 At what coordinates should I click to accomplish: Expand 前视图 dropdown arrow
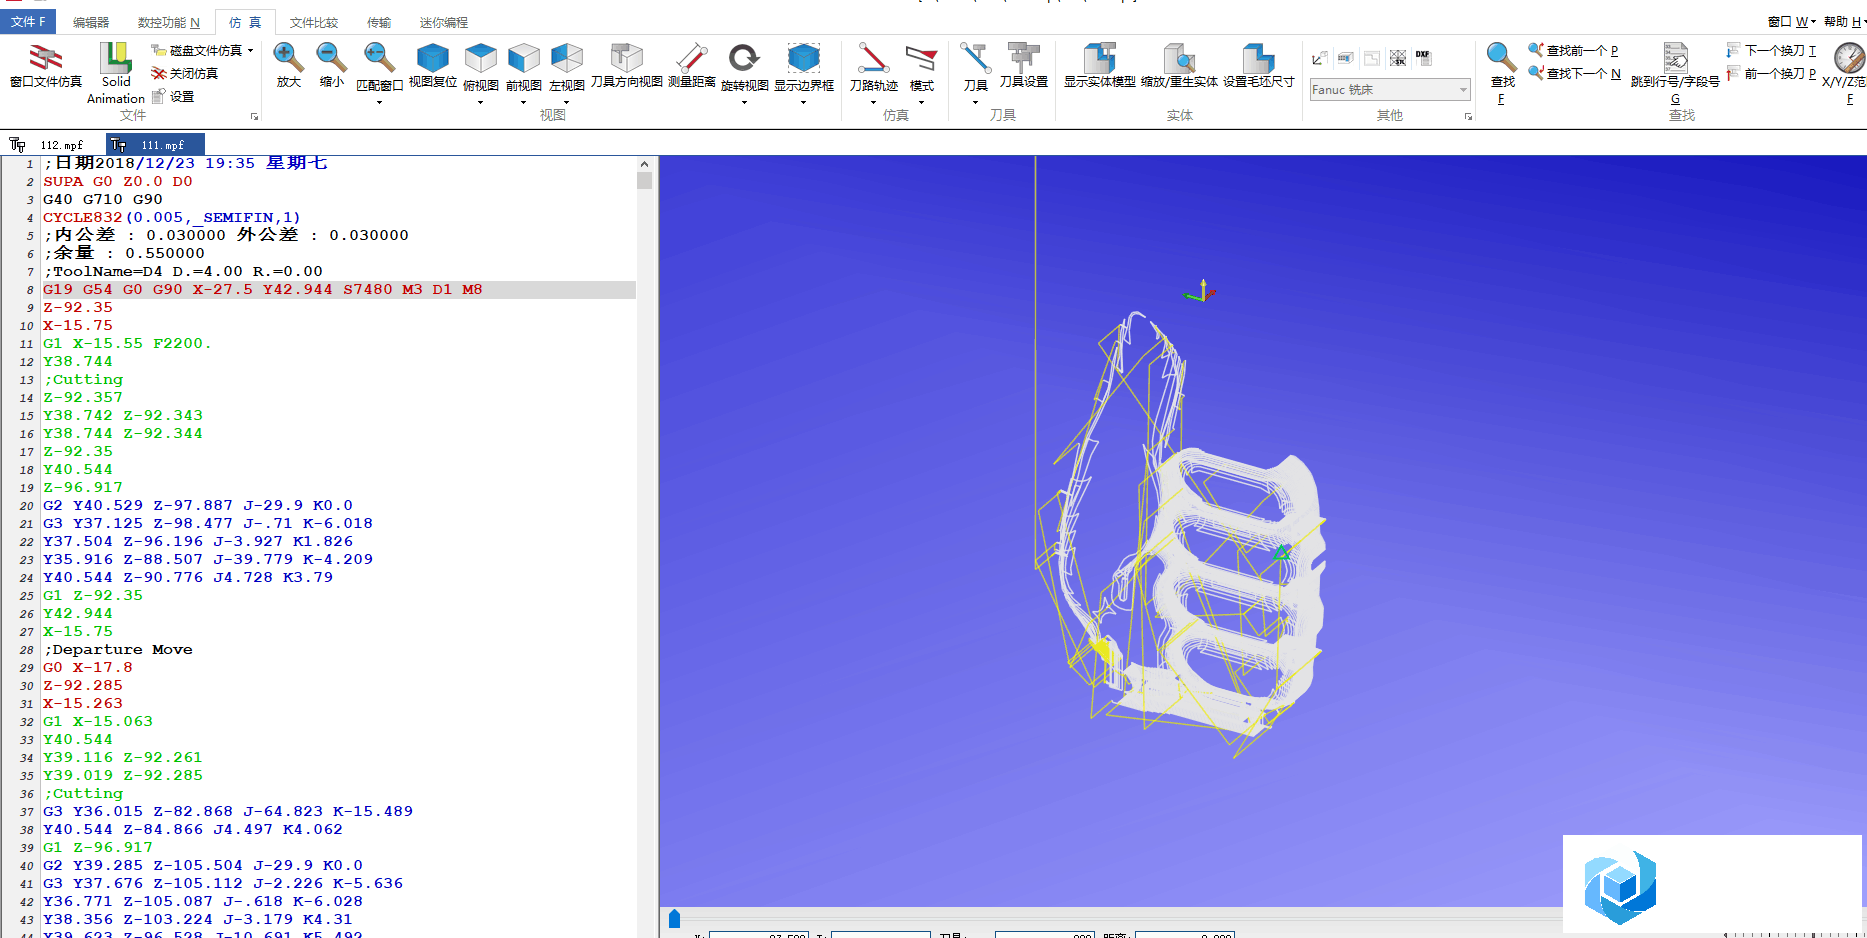pos(524,102)
